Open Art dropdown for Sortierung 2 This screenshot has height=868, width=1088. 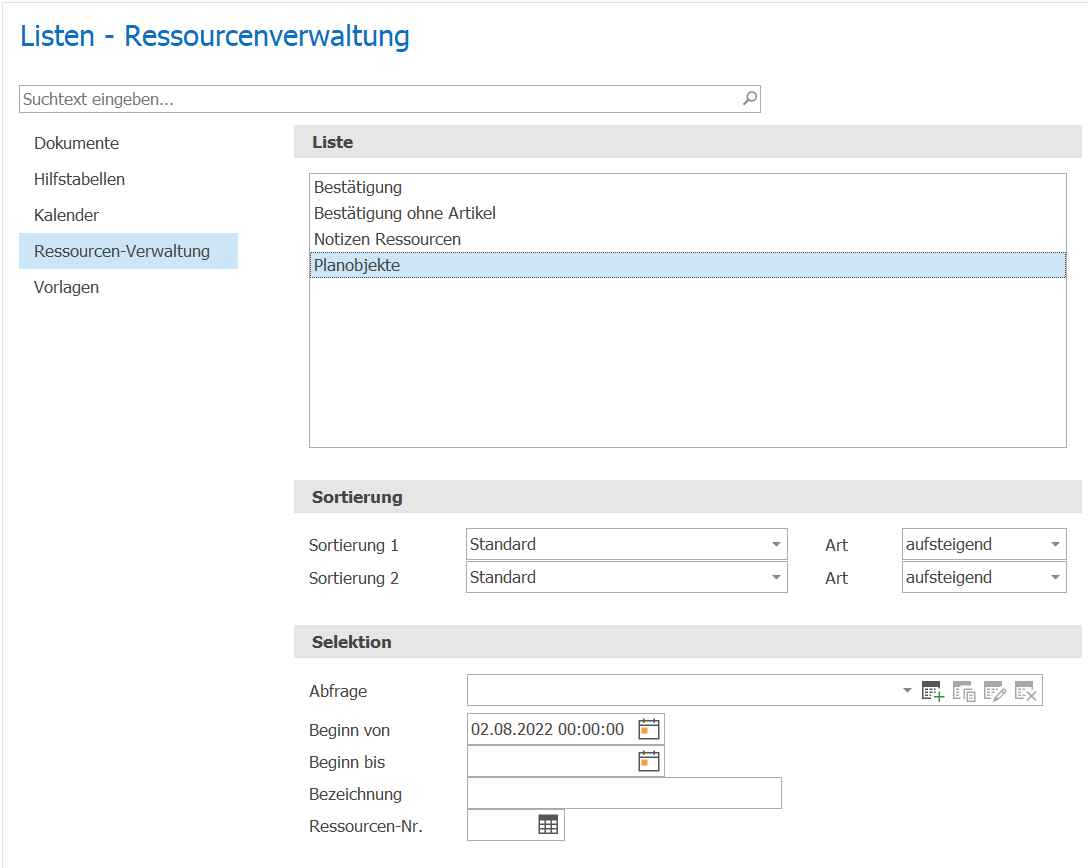click(1055, 577)
